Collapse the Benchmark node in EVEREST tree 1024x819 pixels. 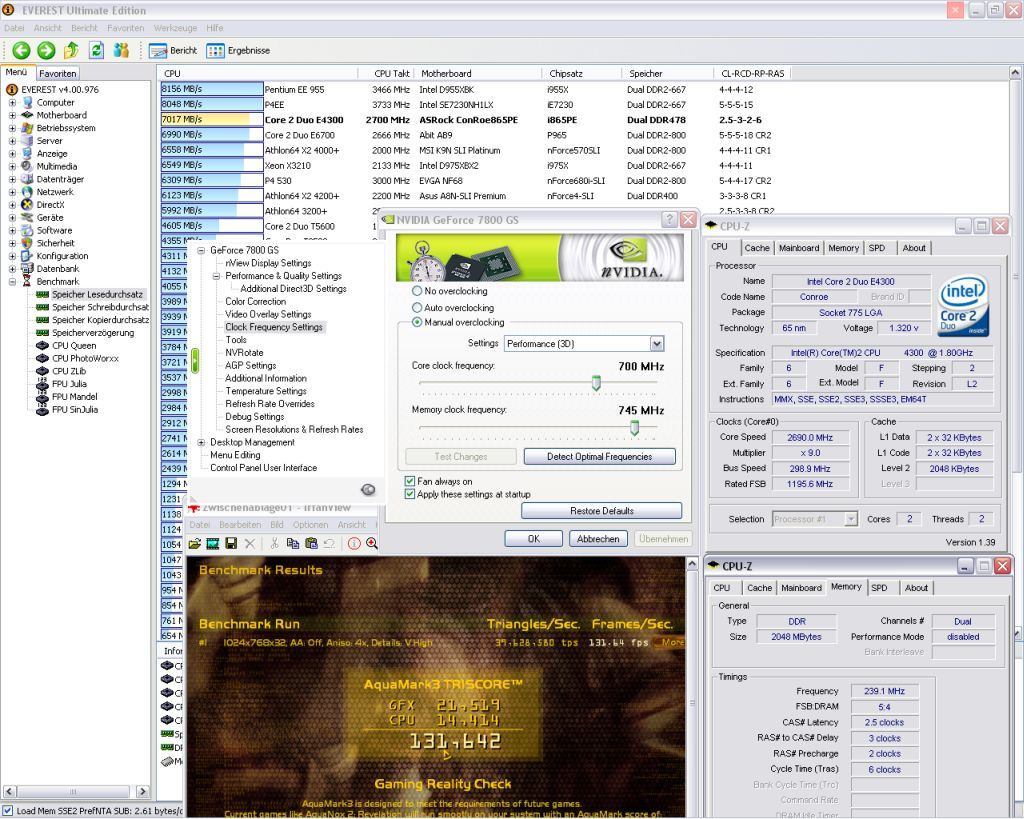[12, 281]
